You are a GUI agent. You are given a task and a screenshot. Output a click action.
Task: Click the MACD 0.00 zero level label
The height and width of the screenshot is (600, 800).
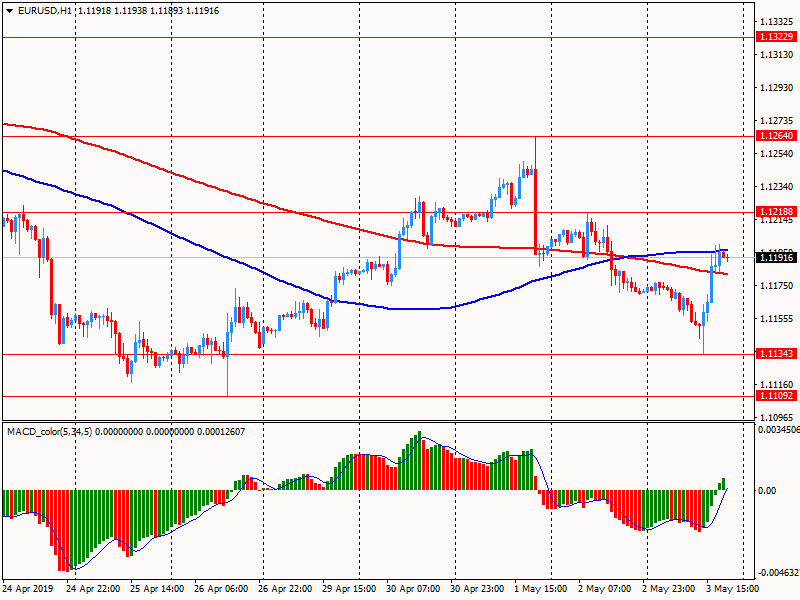point(767,490)
